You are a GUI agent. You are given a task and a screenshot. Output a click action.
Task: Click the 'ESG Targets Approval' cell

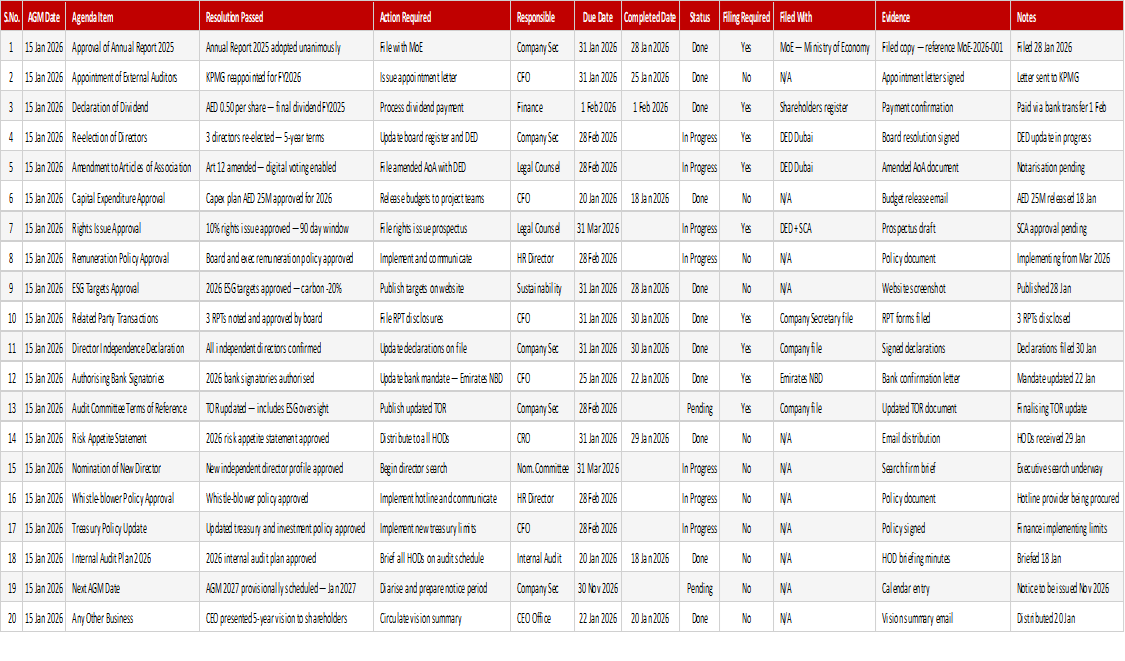click(x=132, y=288)
